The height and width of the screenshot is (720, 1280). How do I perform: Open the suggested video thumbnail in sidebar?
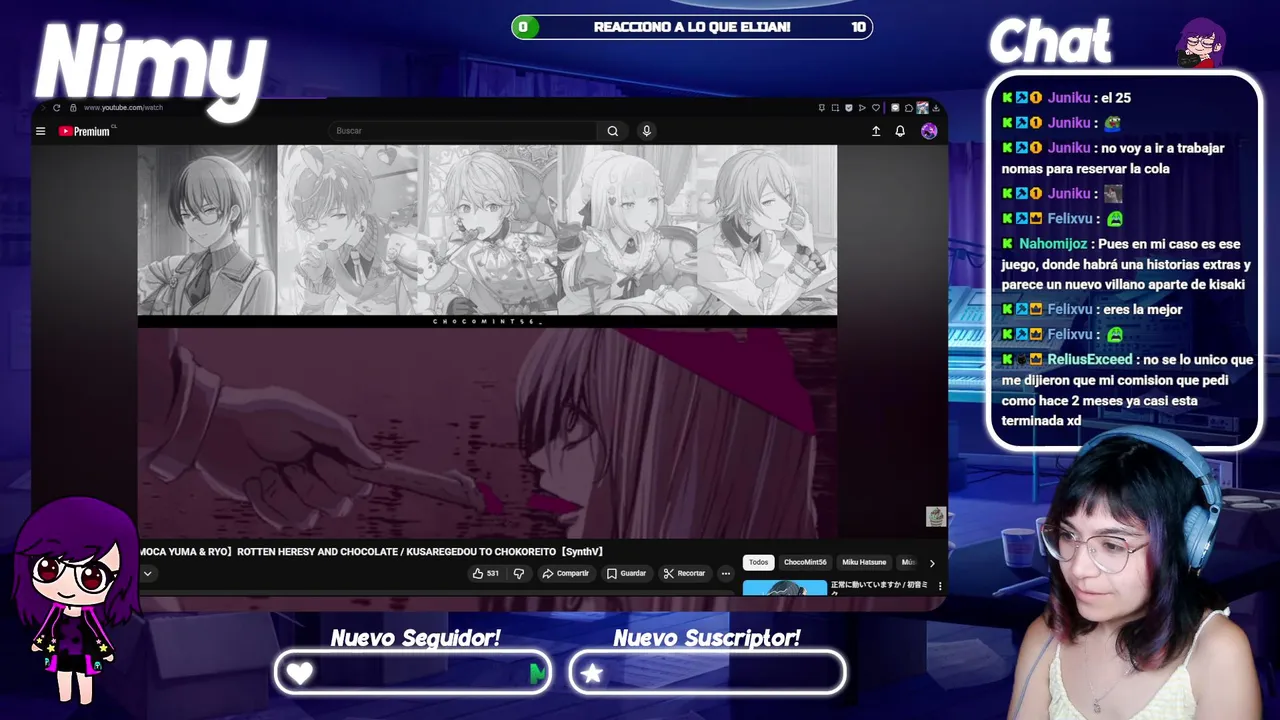coord(785,587)
